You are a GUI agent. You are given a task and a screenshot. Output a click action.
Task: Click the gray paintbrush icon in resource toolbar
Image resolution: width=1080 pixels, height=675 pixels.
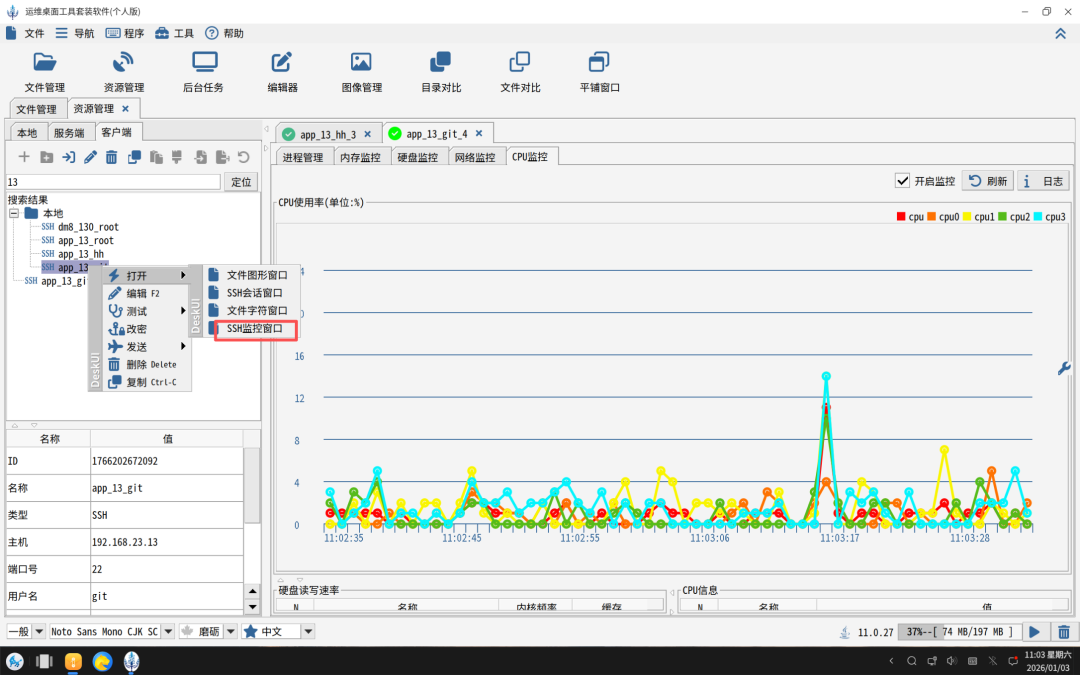click(x=177, y=157)
